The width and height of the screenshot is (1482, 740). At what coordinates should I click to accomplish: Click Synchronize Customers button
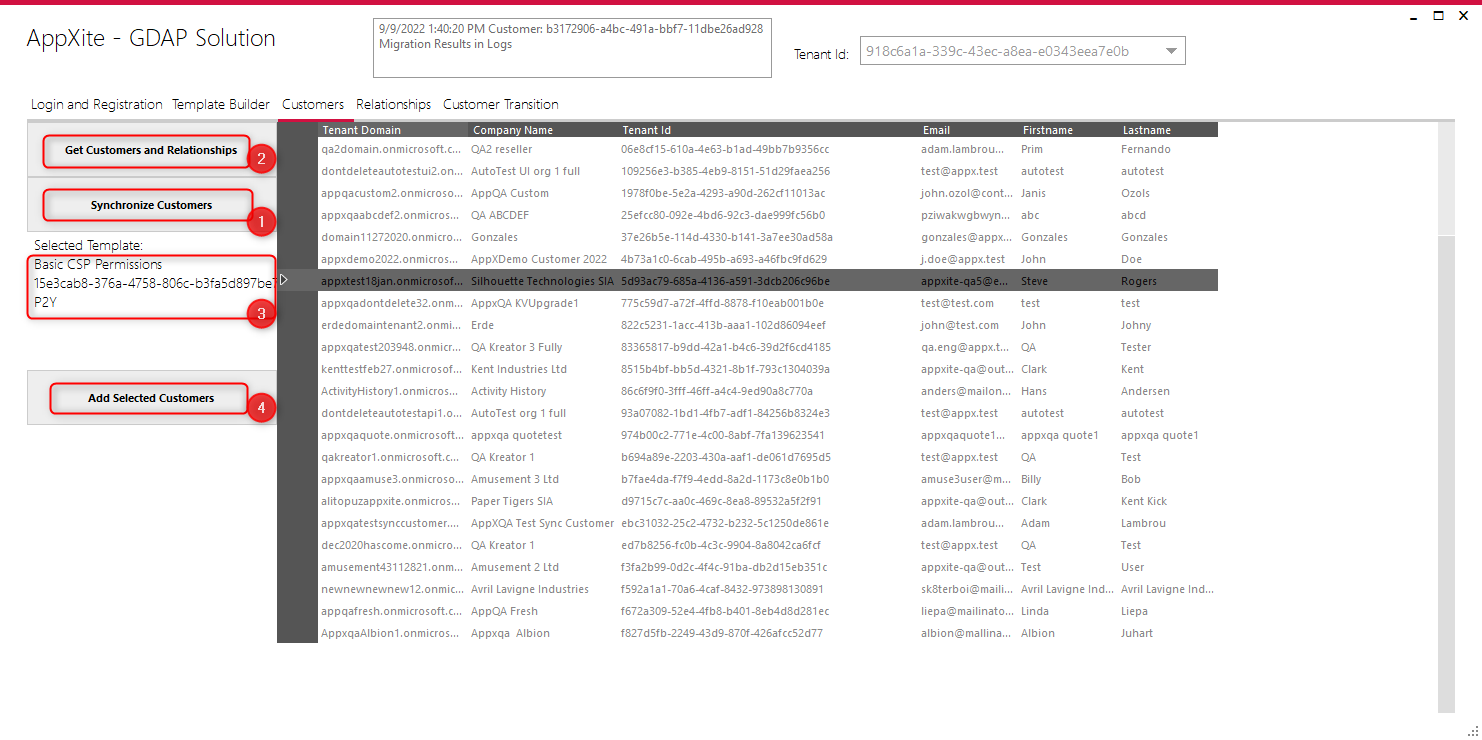tap(151, 205)
